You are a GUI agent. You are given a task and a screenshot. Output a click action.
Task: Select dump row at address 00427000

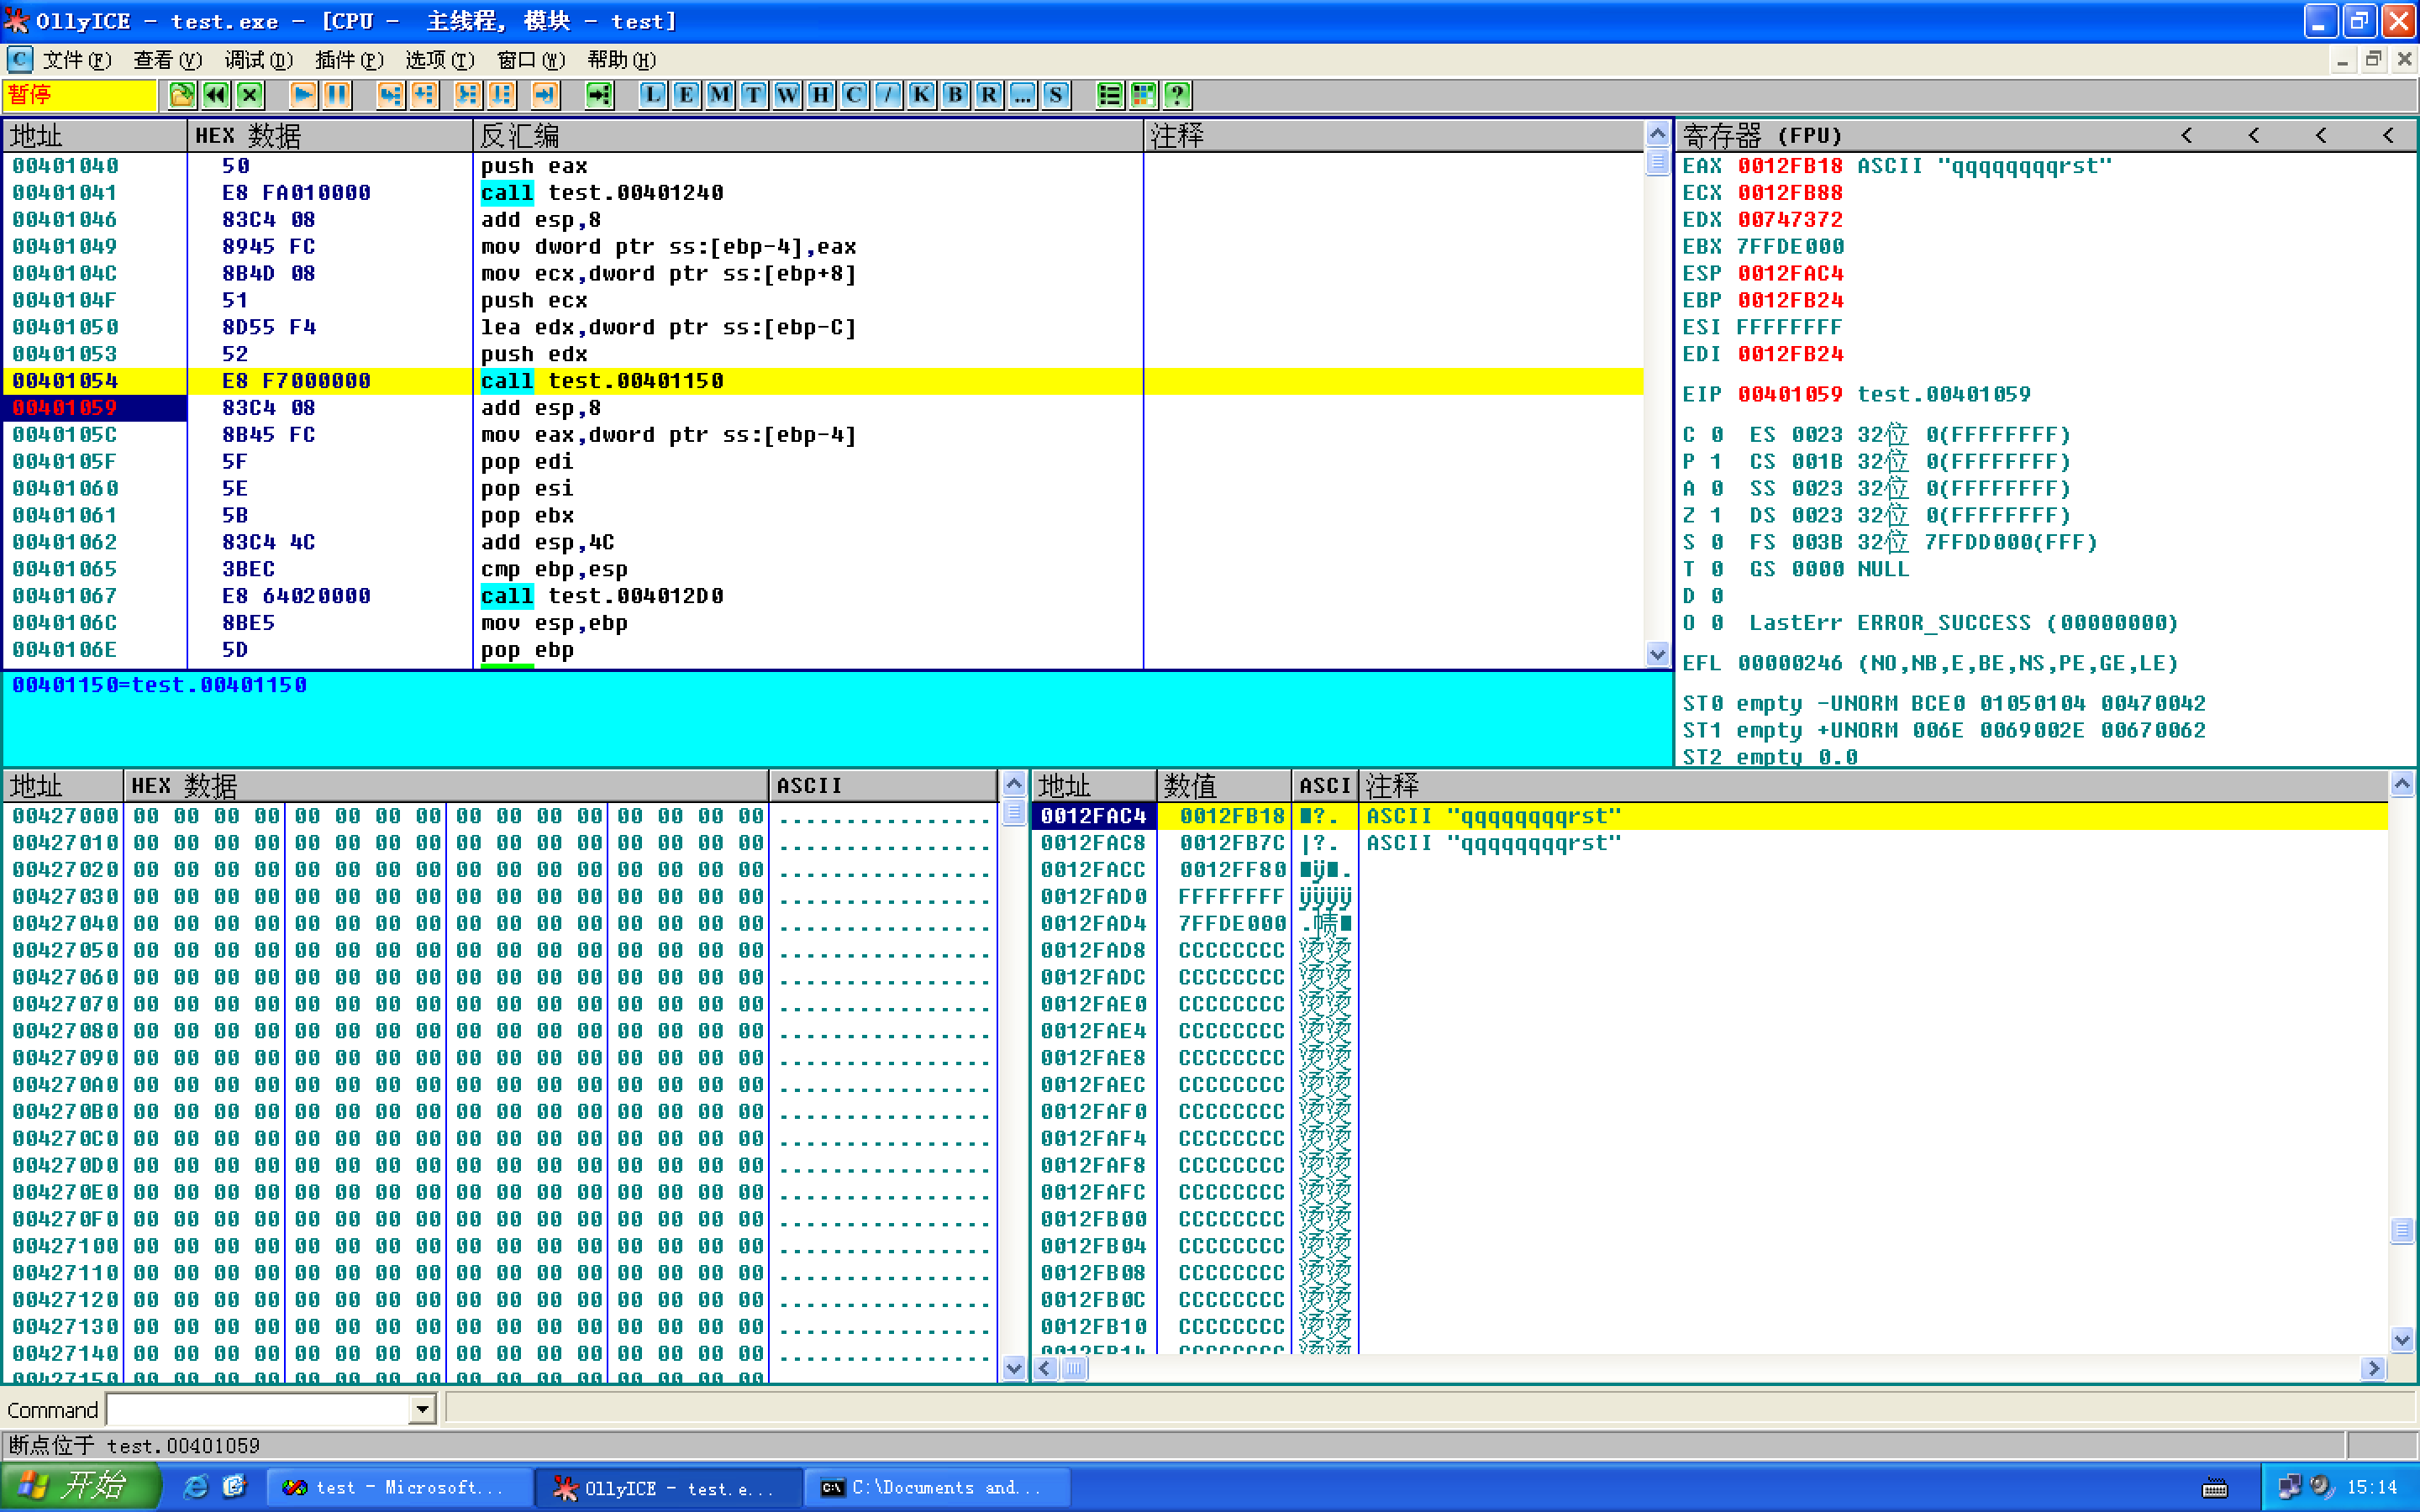500,816
